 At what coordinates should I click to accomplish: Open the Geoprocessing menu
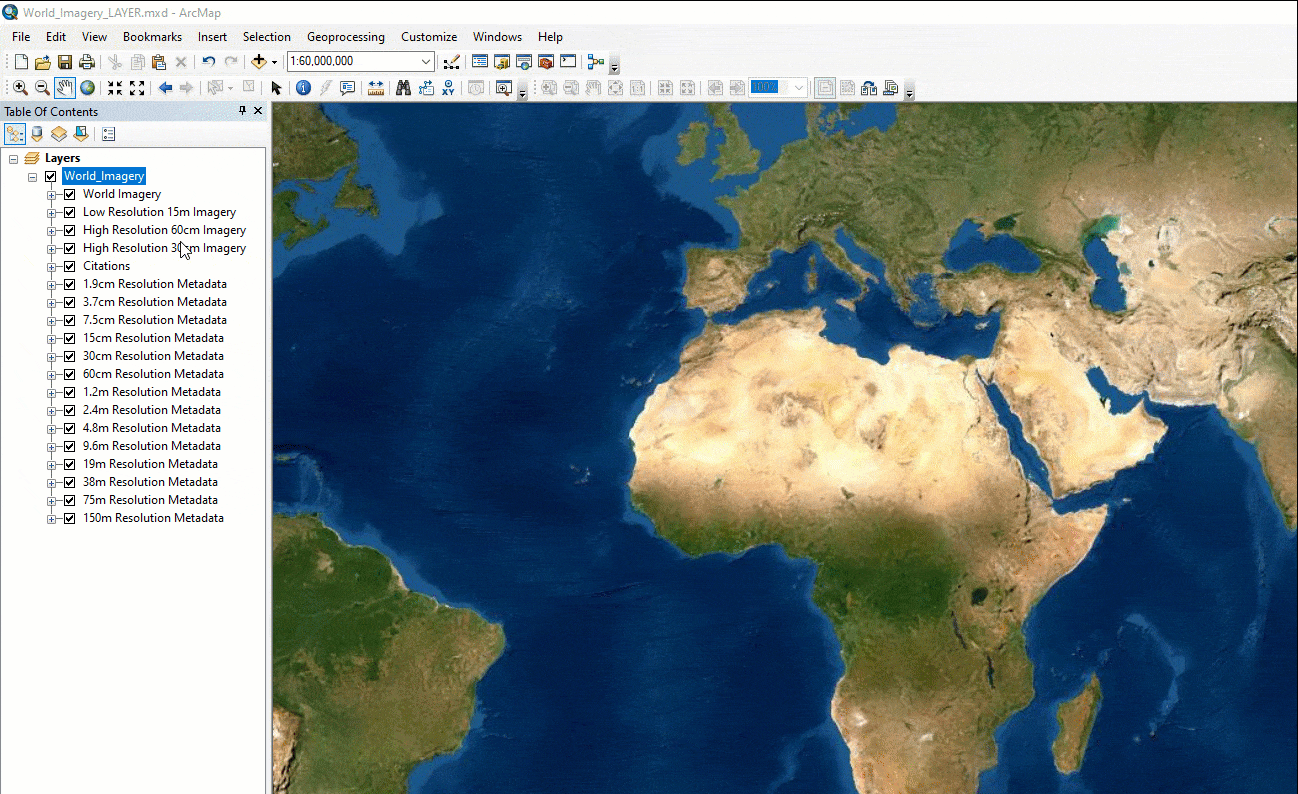(x=346, y=37)
